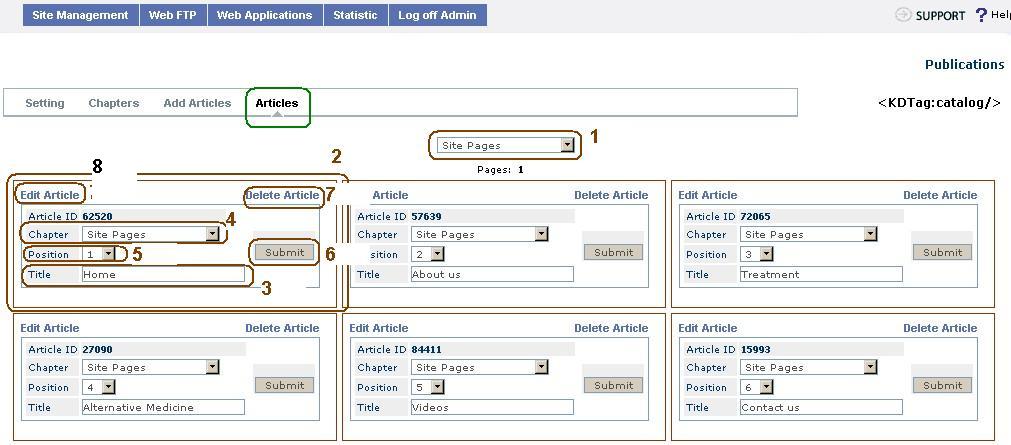Click the Help question mark icon
Image resolution: width=1011 pixels, height=445 pixels.
981,15
